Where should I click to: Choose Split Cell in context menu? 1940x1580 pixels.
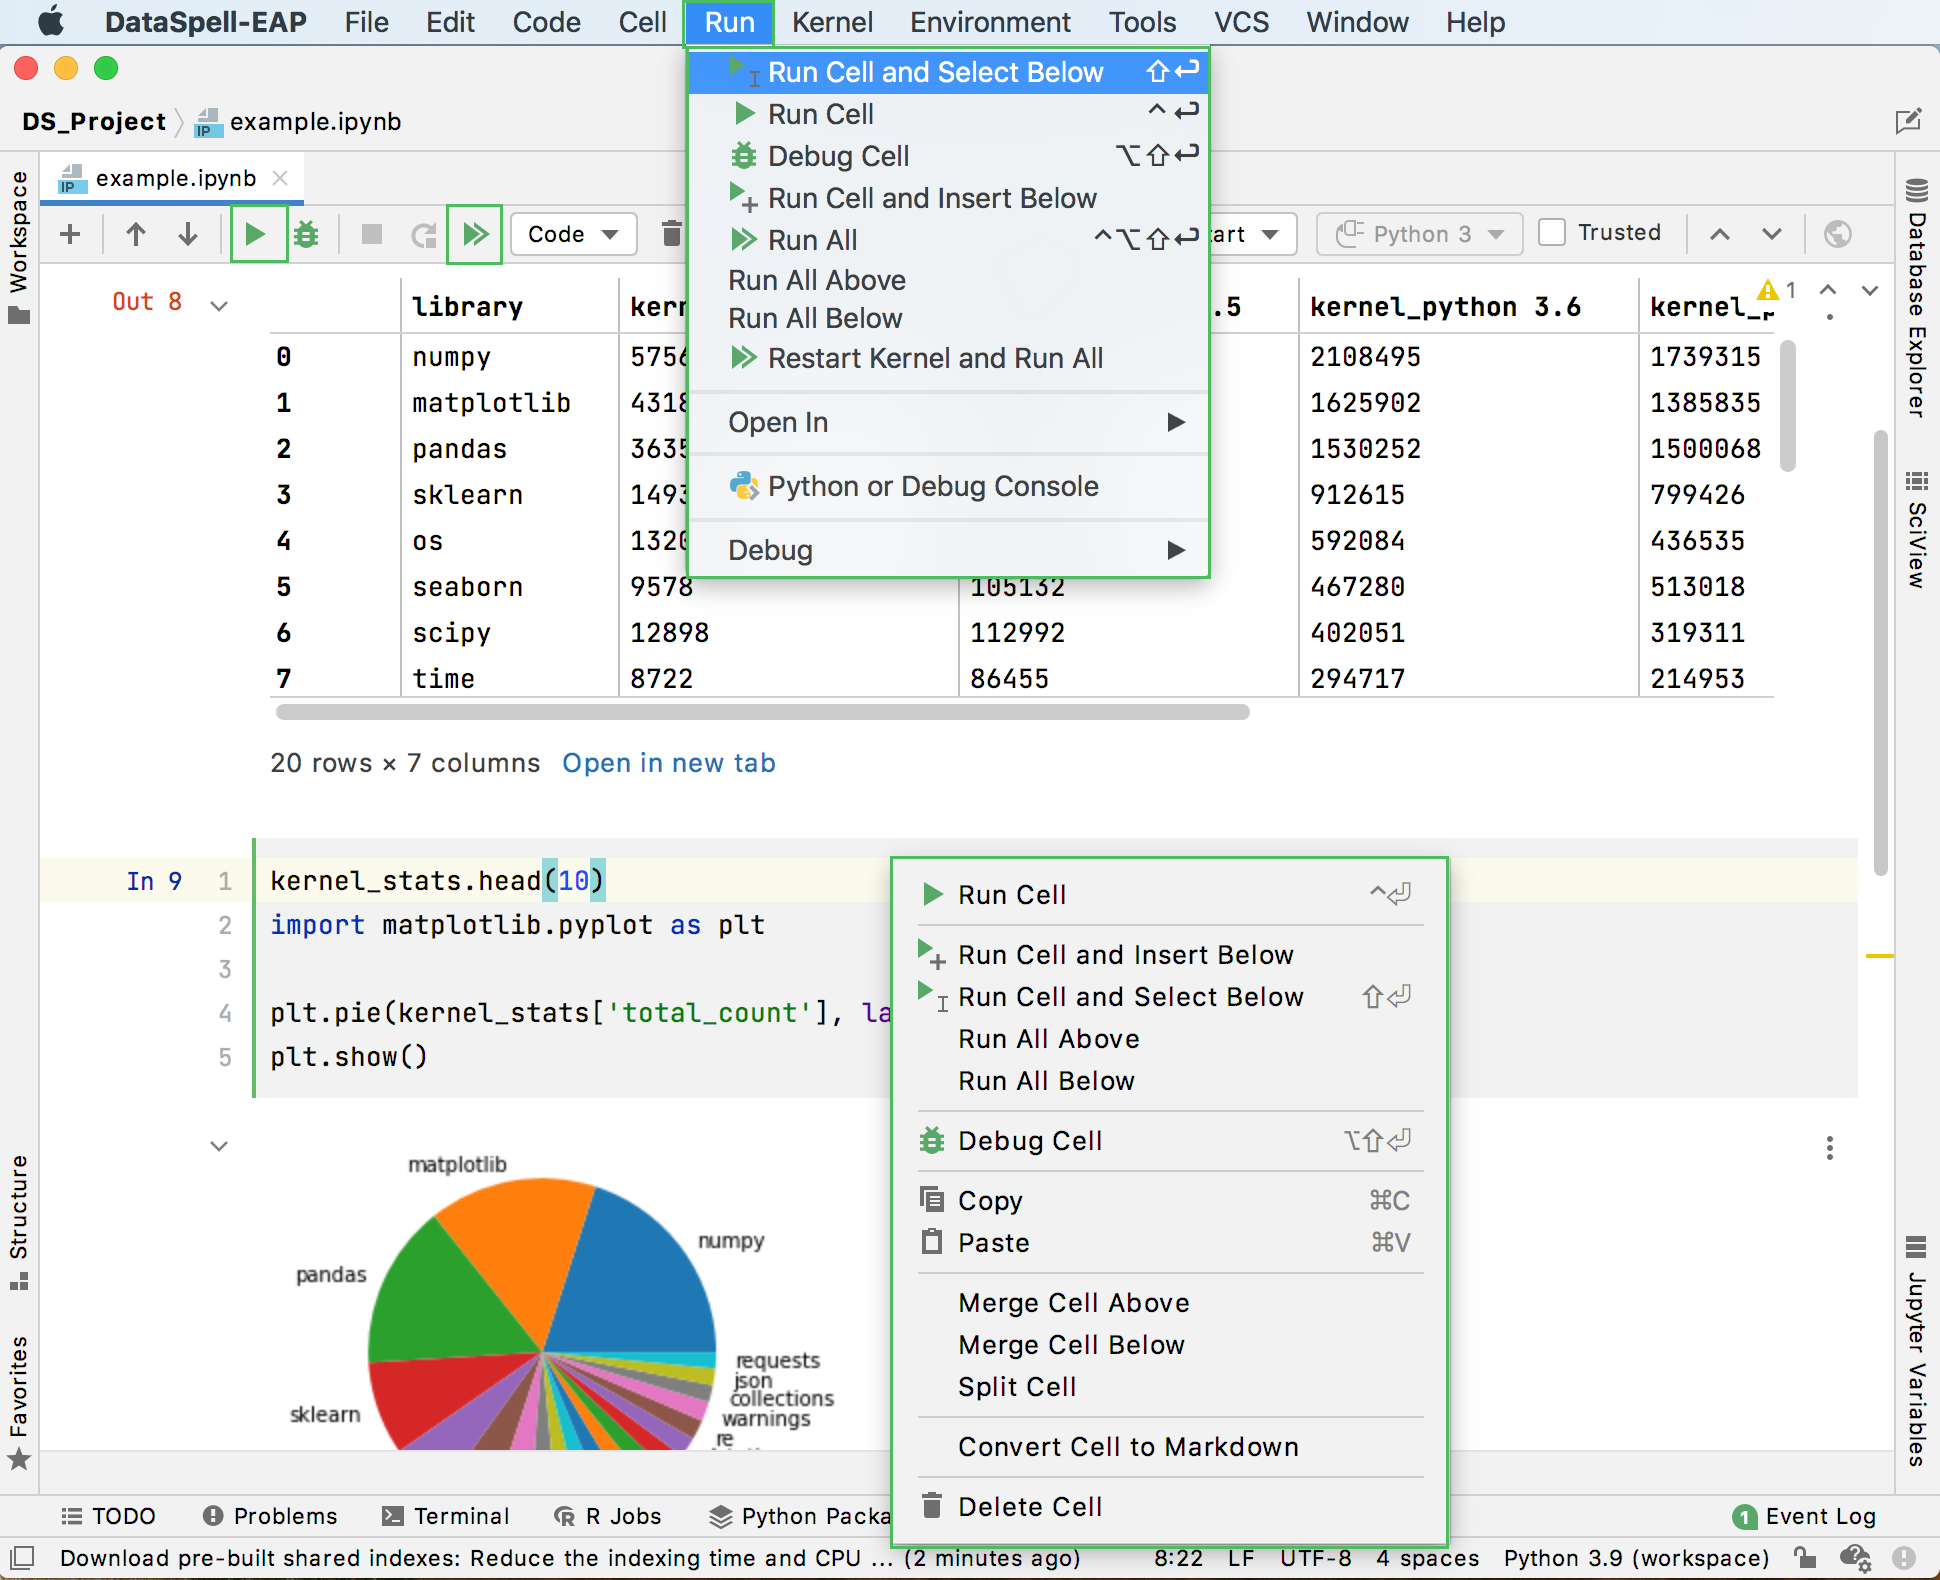point(1169,1387)
